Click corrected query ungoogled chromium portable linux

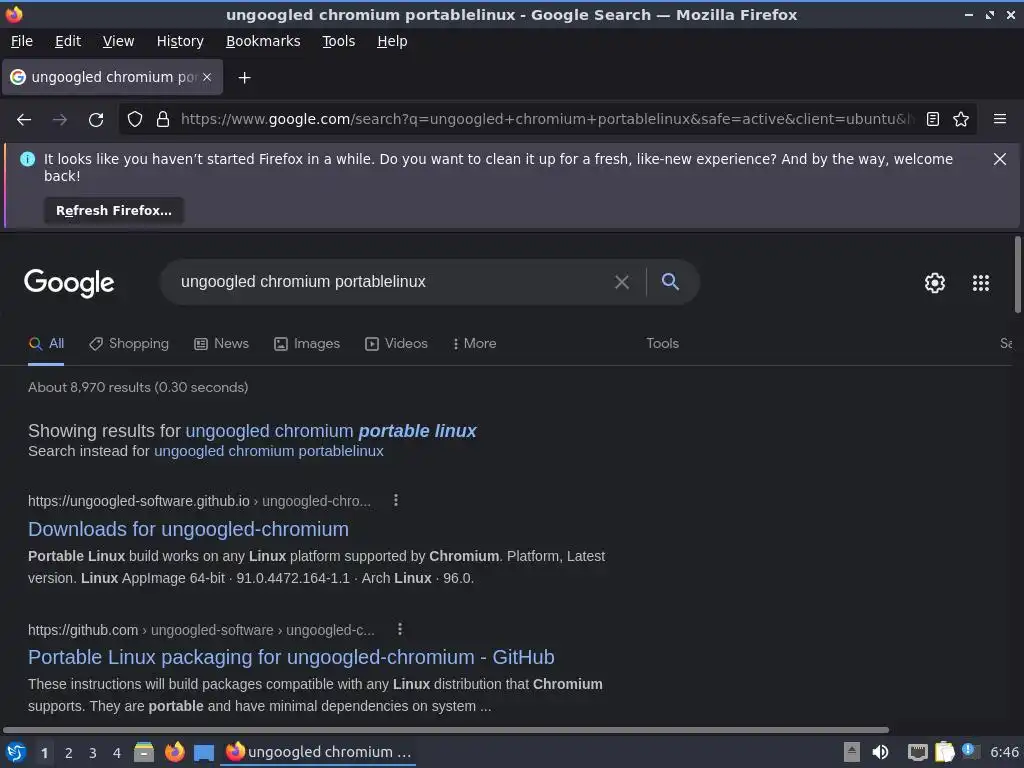click(331, 431)
